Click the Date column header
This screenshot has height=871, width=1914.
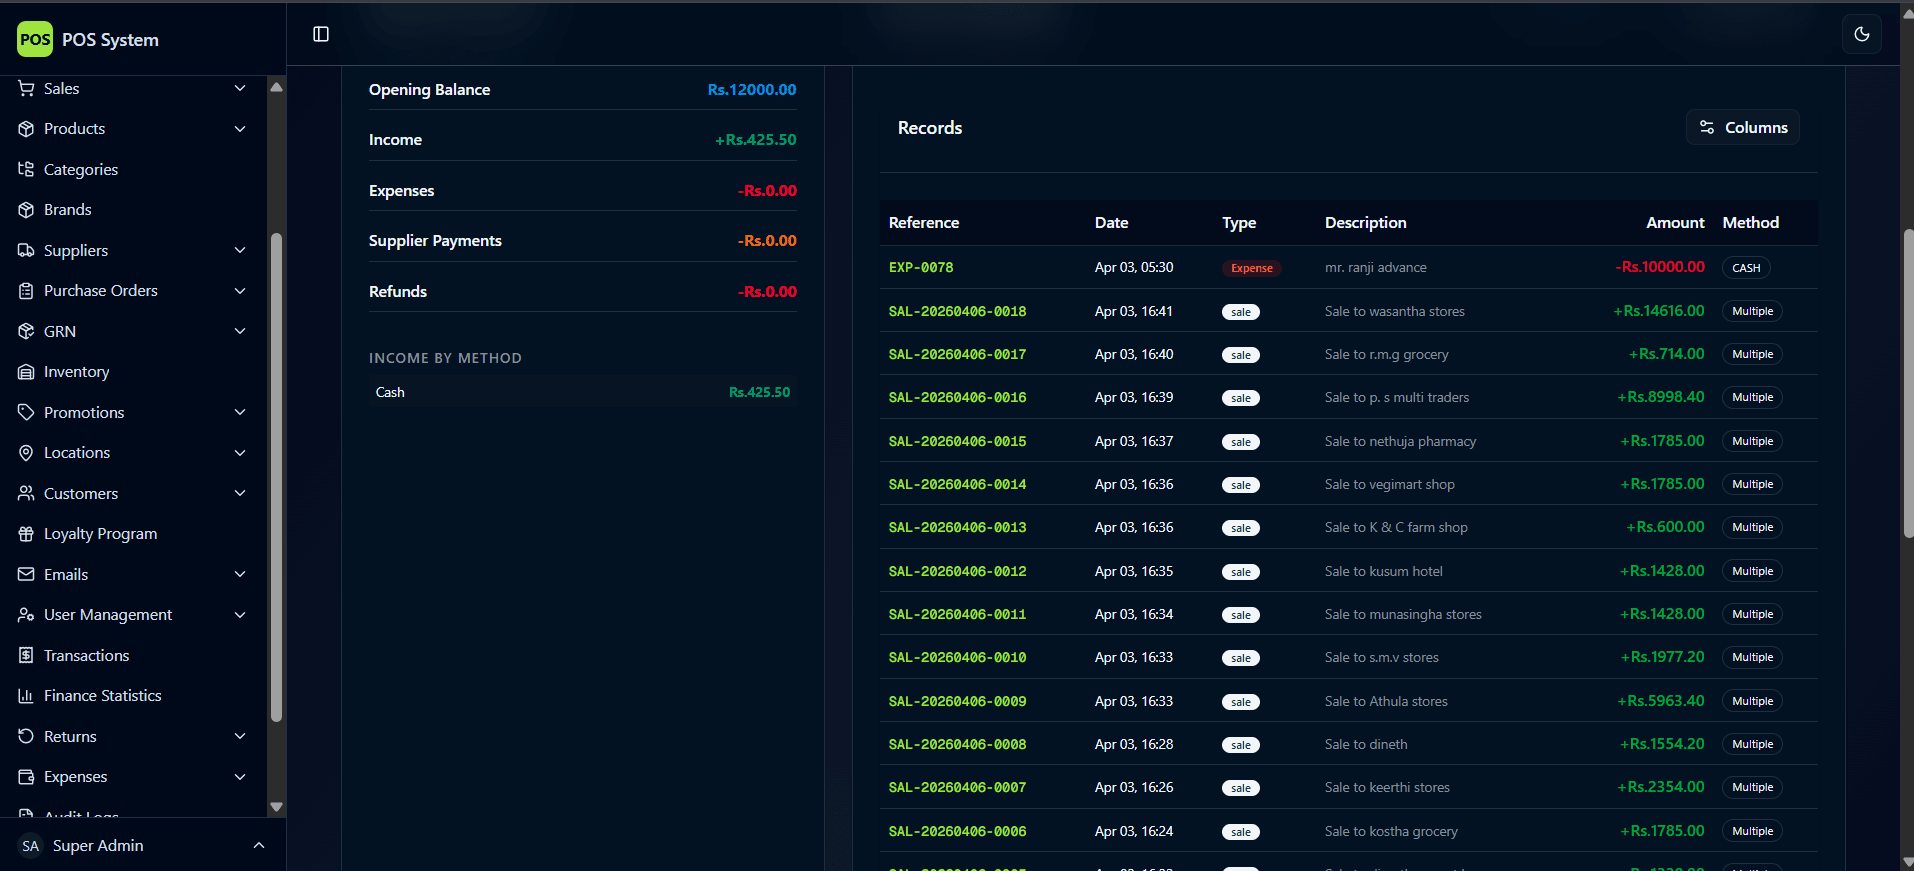pos(1111,223)
